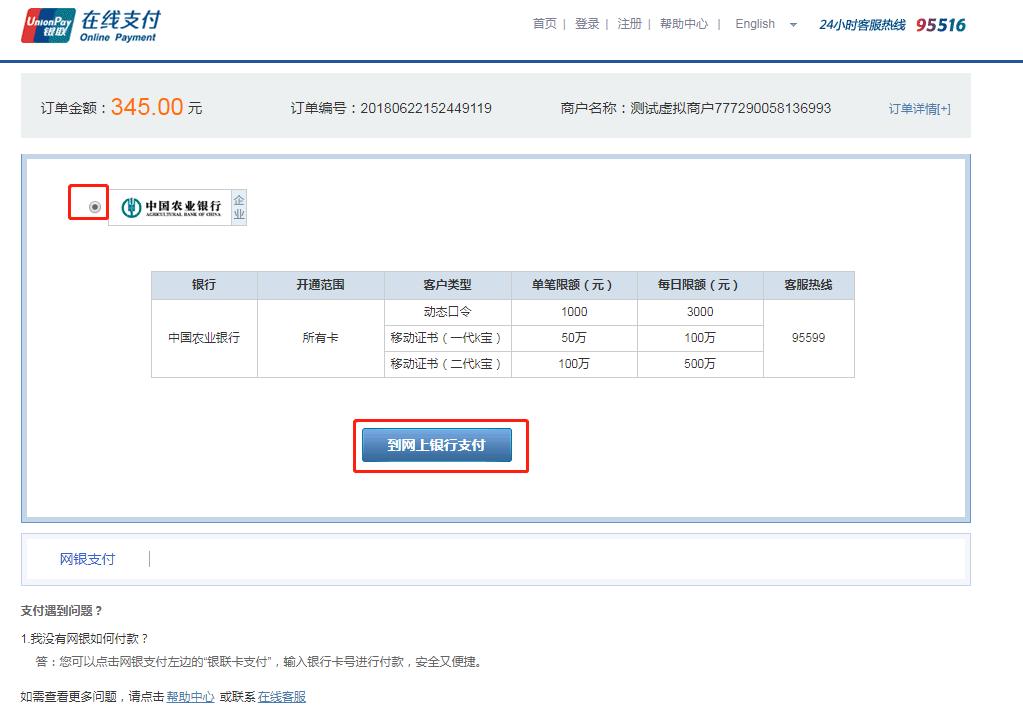1023x720 pixels.
Task: Click the 帮助中心 link at page bottom
Action: 190,697
